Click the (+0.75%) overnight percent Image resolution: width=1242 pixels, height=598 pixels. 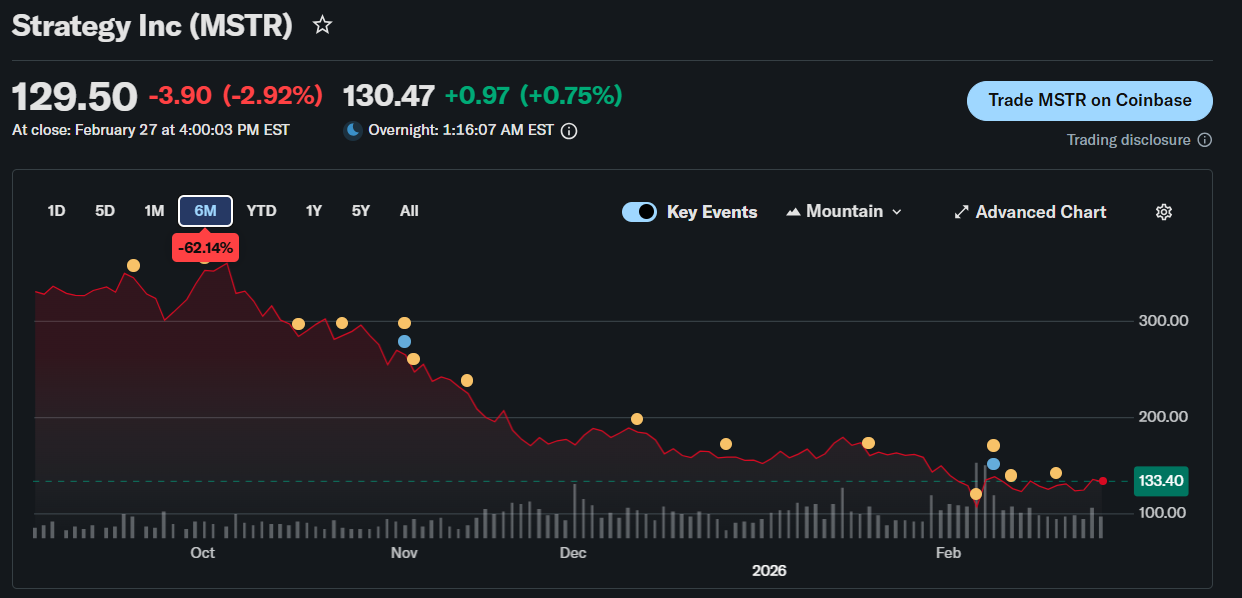point(571,96)
